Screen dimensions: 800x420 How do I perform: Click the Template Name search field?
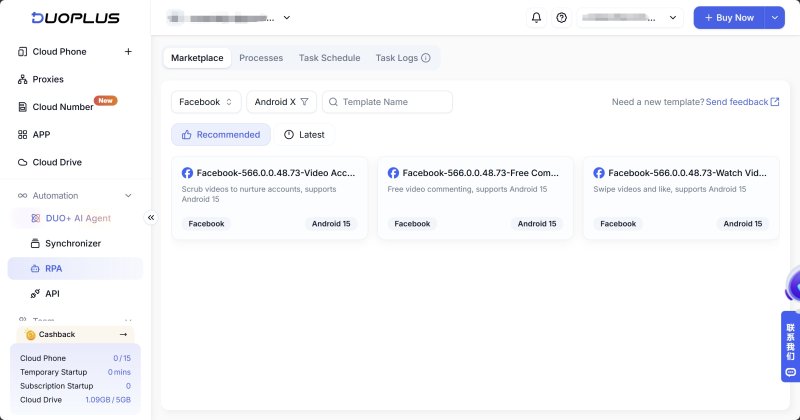(x=387, y=102)
